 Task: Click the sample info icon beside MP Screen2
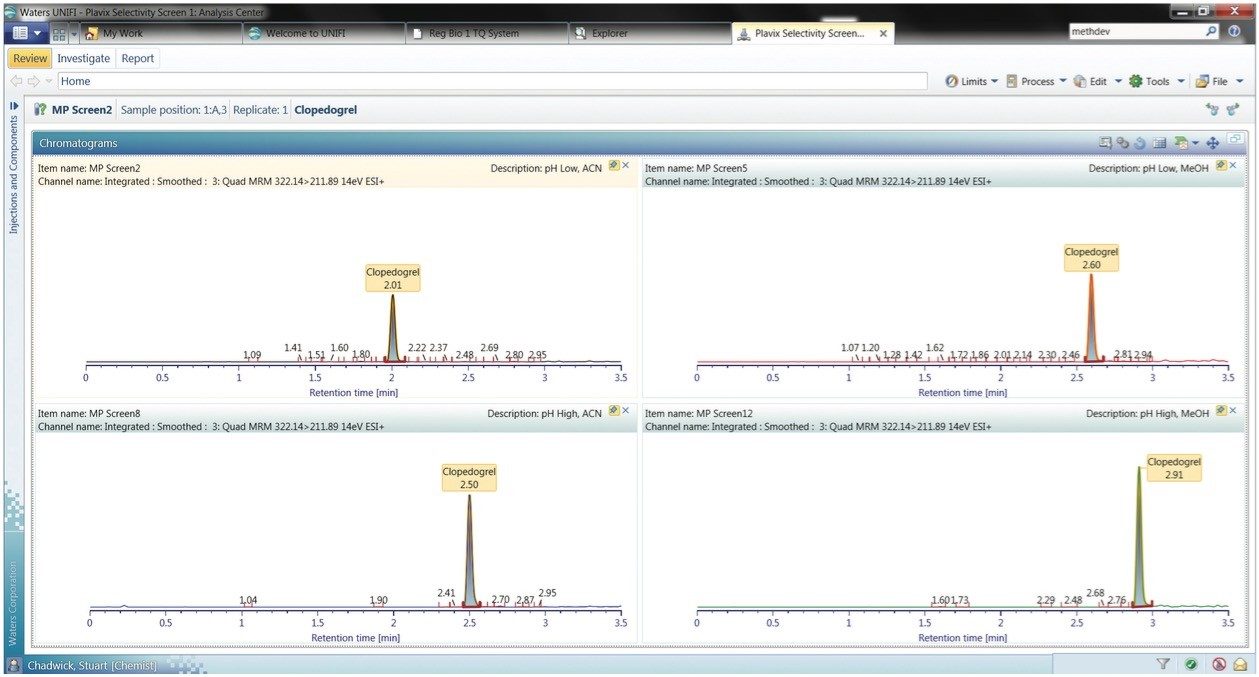[x=41, y=110]
